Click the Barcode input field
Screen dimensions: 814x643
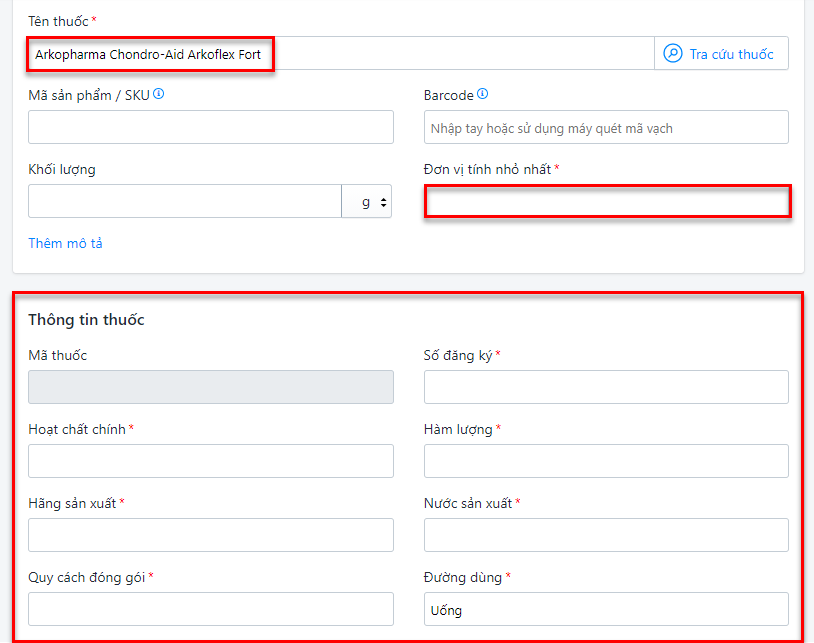click(606, 128)
